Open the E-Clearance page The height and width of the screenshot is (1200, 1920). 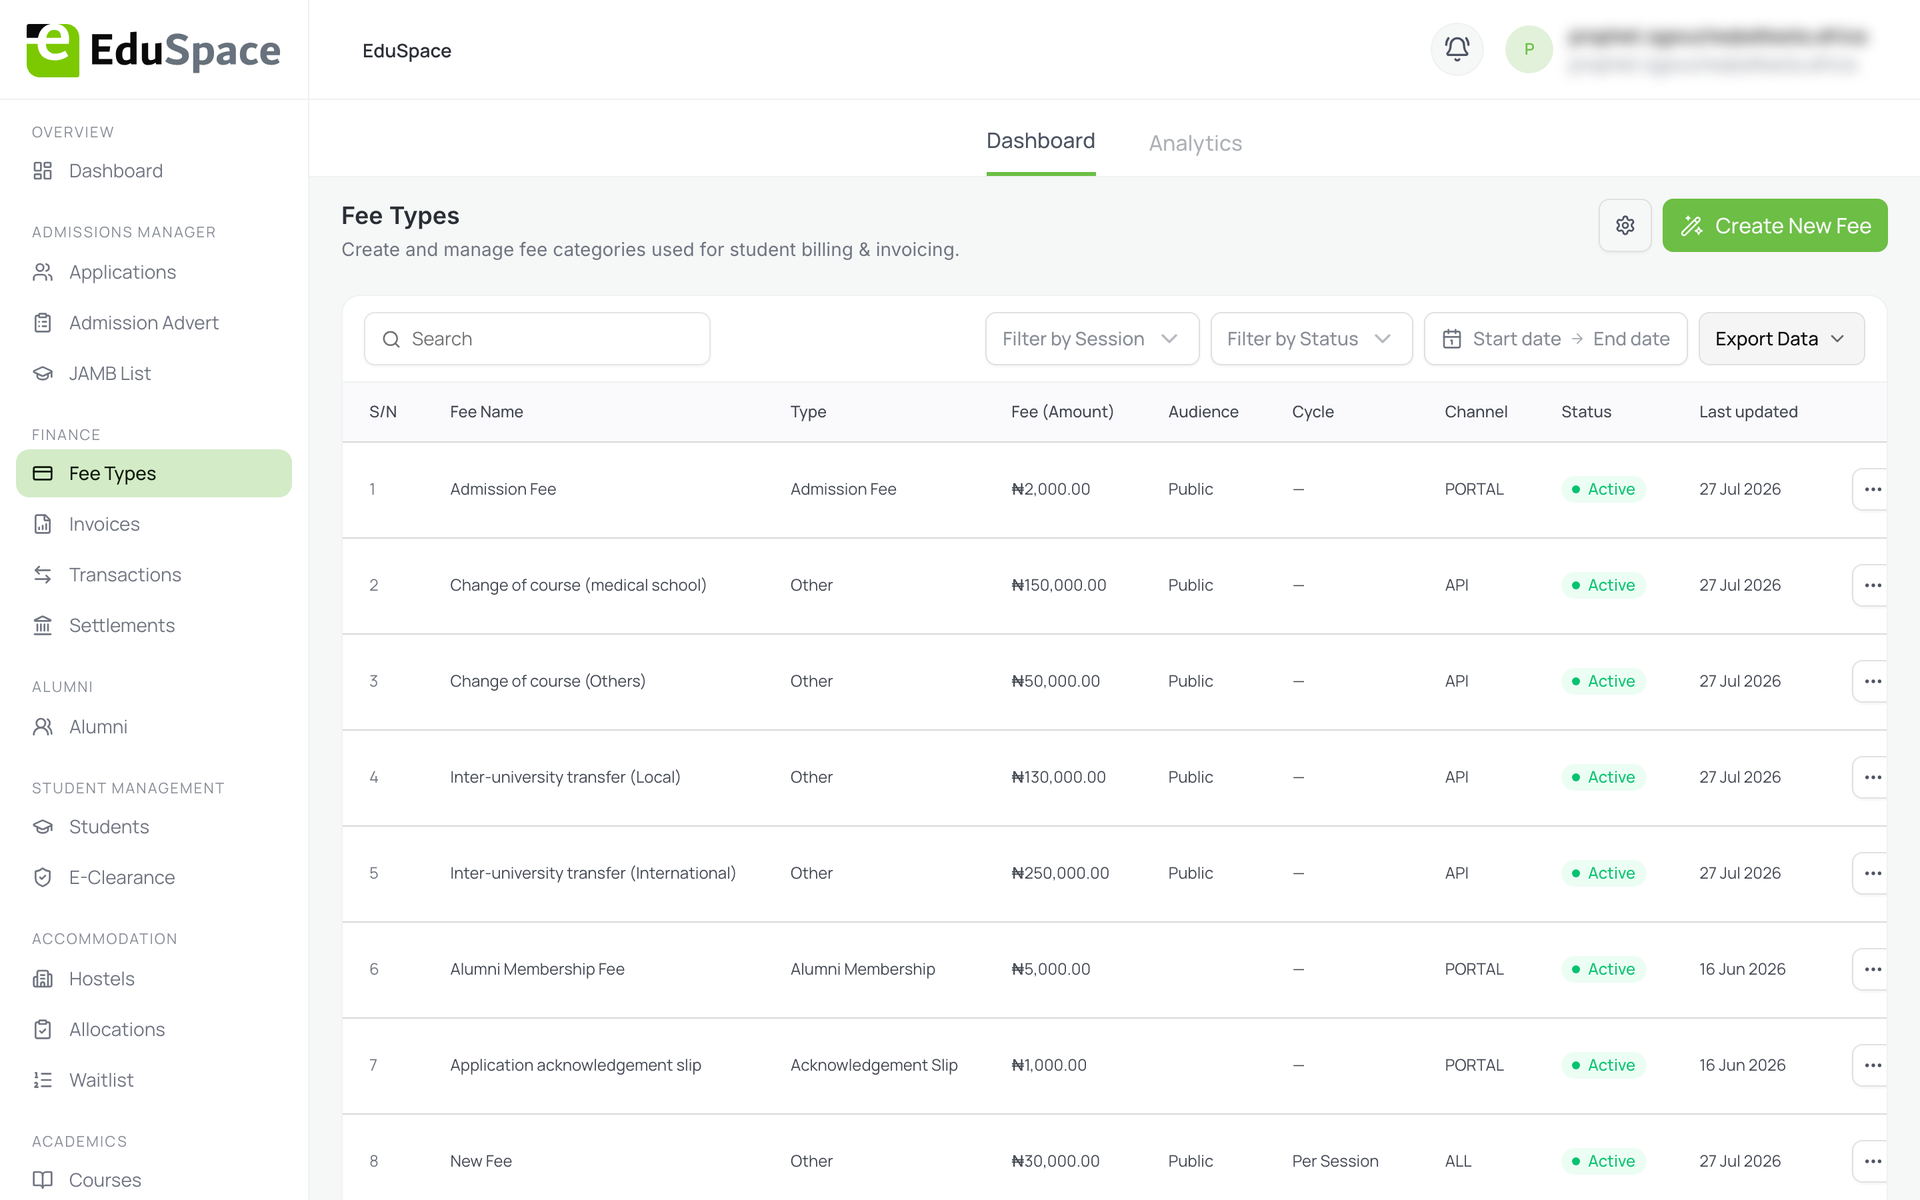coord(154,877)
